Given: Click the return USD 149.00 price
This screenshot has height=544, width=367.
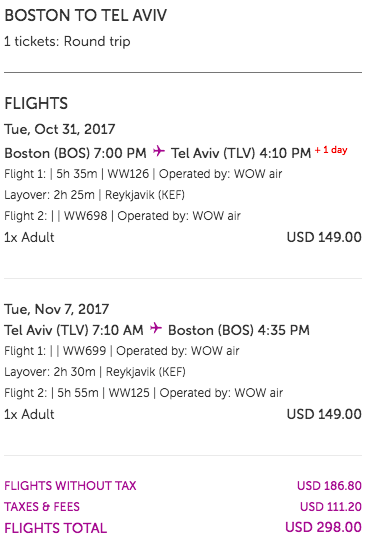Looking at the screenshot, I should click(x=324, y=414).
